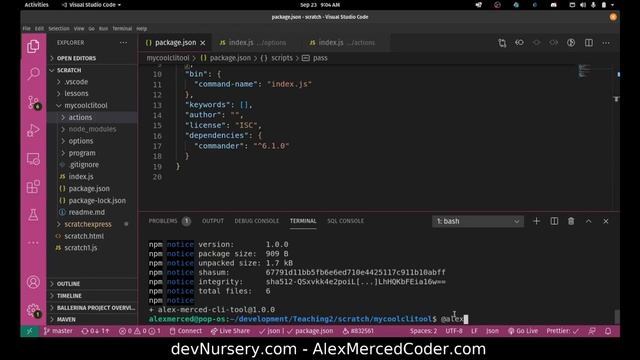Create a new terminal
Image resolution: width=640 pixels, height=360 pixels.
click(536, 221)
